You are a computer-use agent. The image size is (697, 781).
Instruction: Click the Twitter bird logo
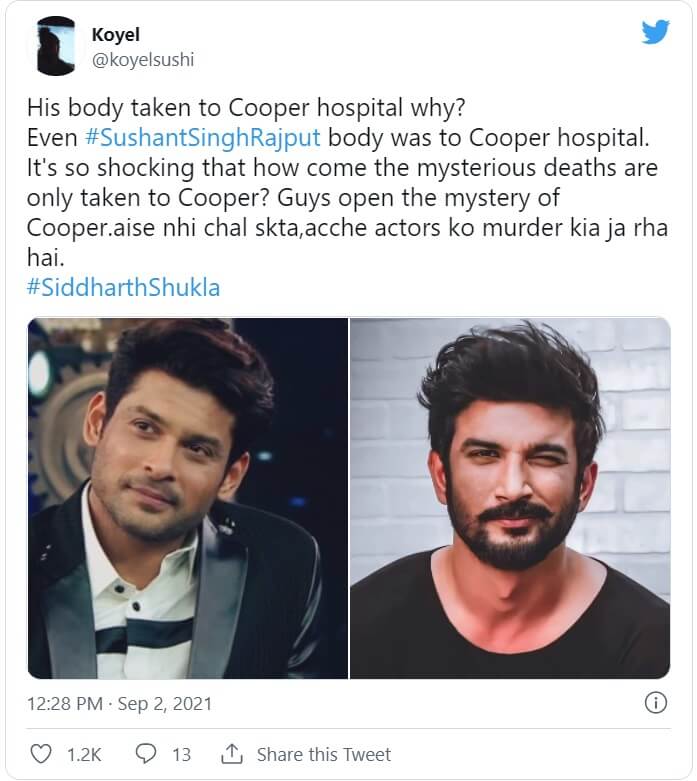coord(655,32)
